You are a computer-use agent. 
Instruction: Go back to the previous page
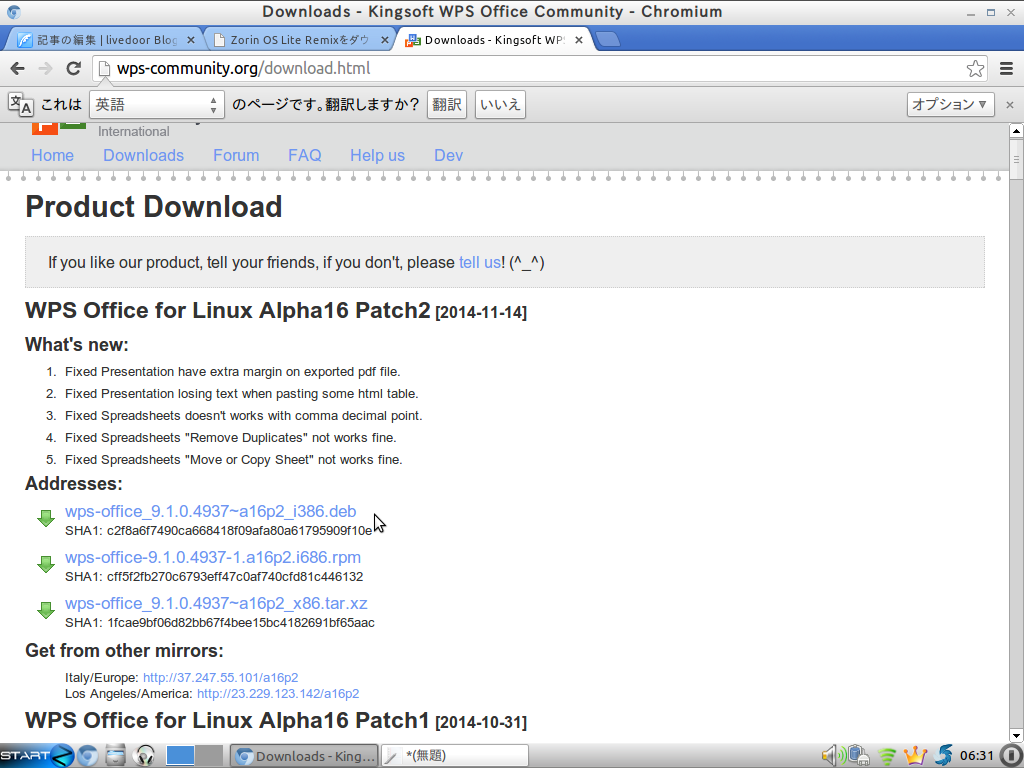pos(18,69)
